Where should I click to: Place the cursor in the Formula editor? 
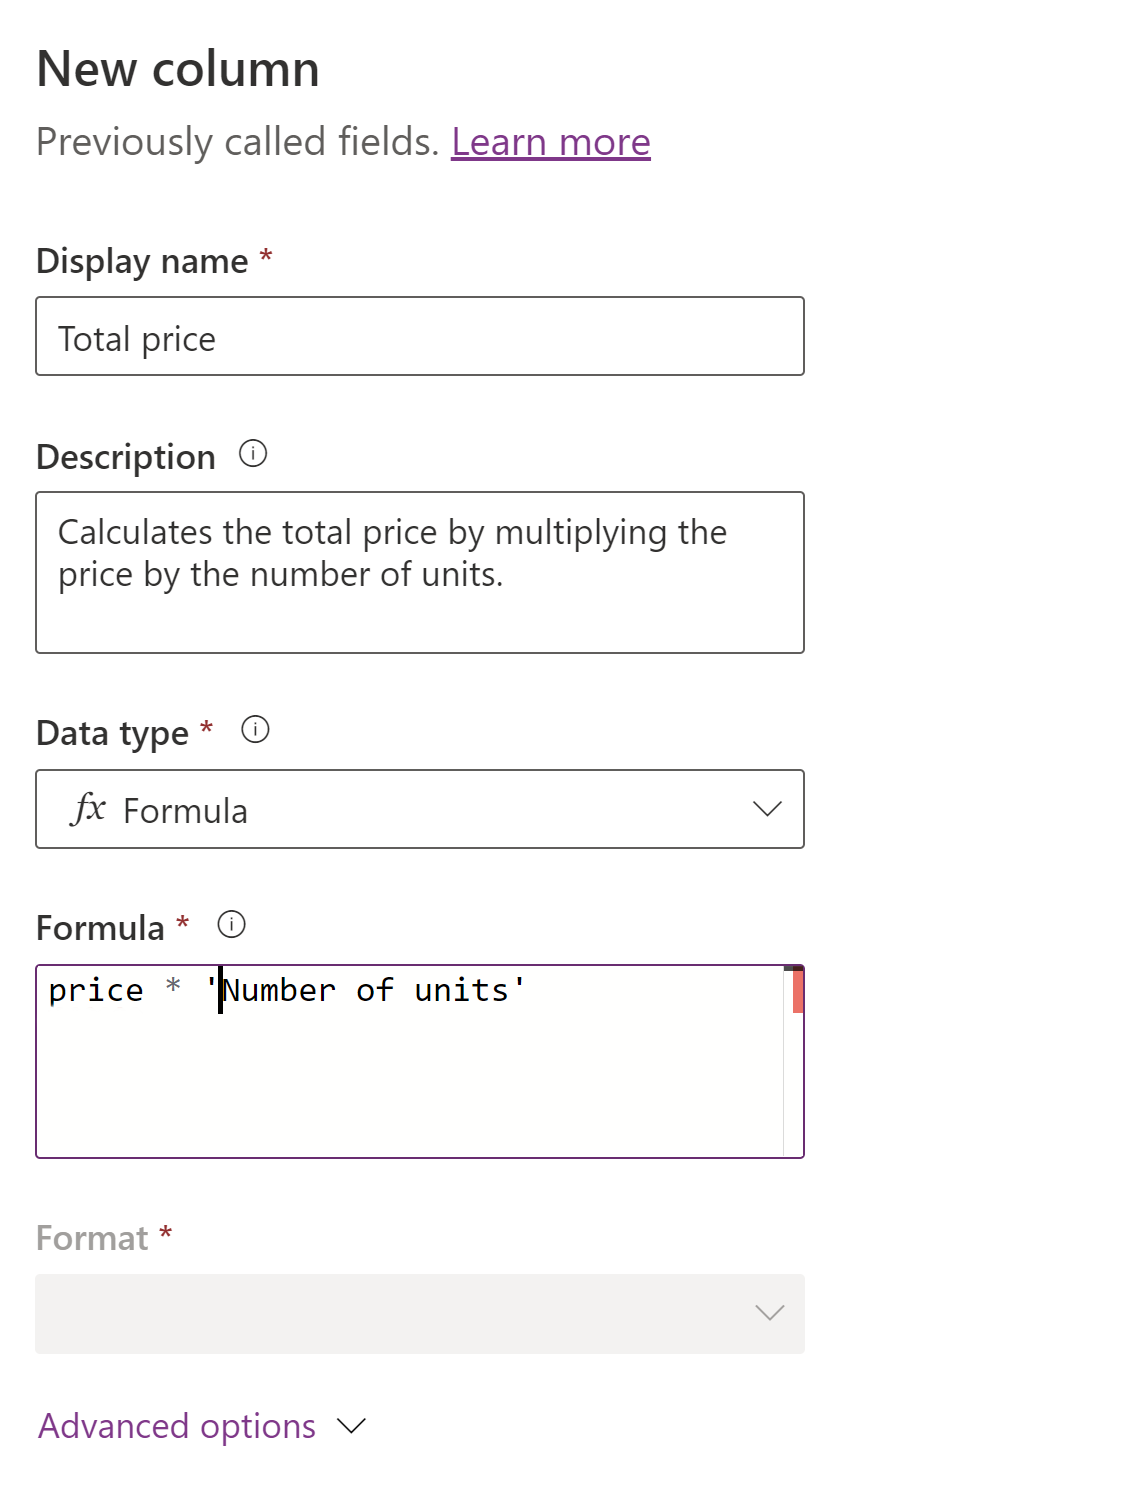tap(400, 1060)
